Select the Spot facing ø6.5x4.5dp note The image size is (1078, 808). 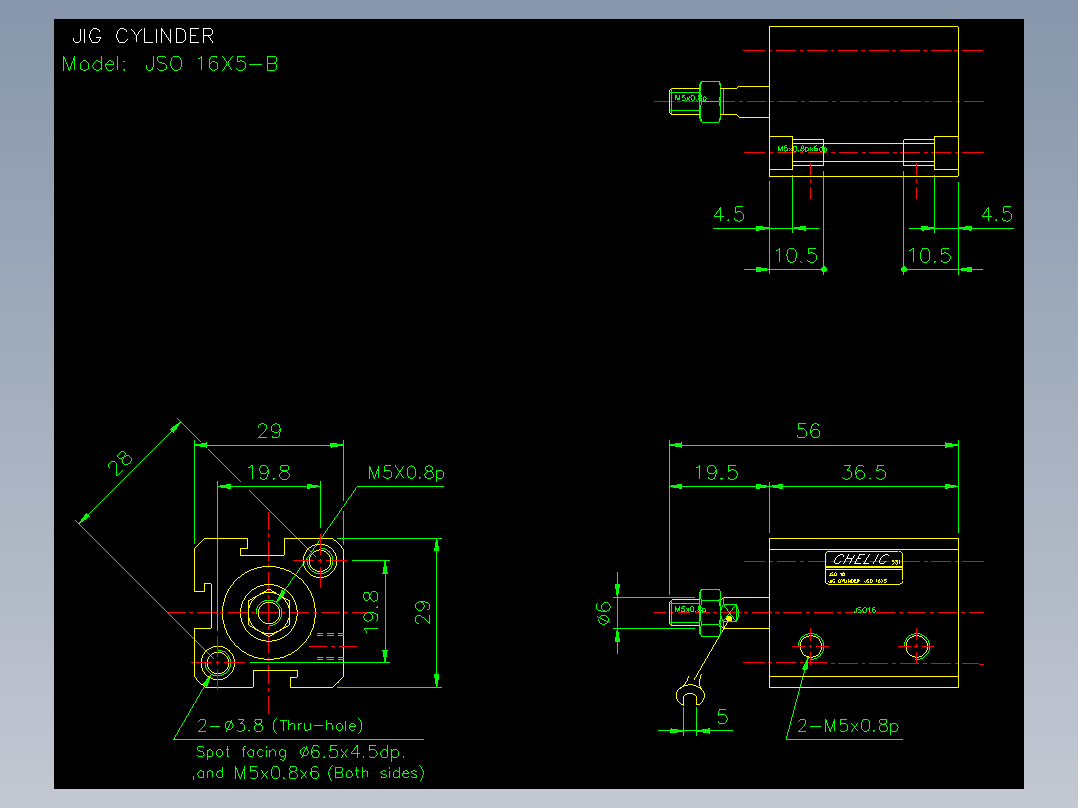point(300,752)
